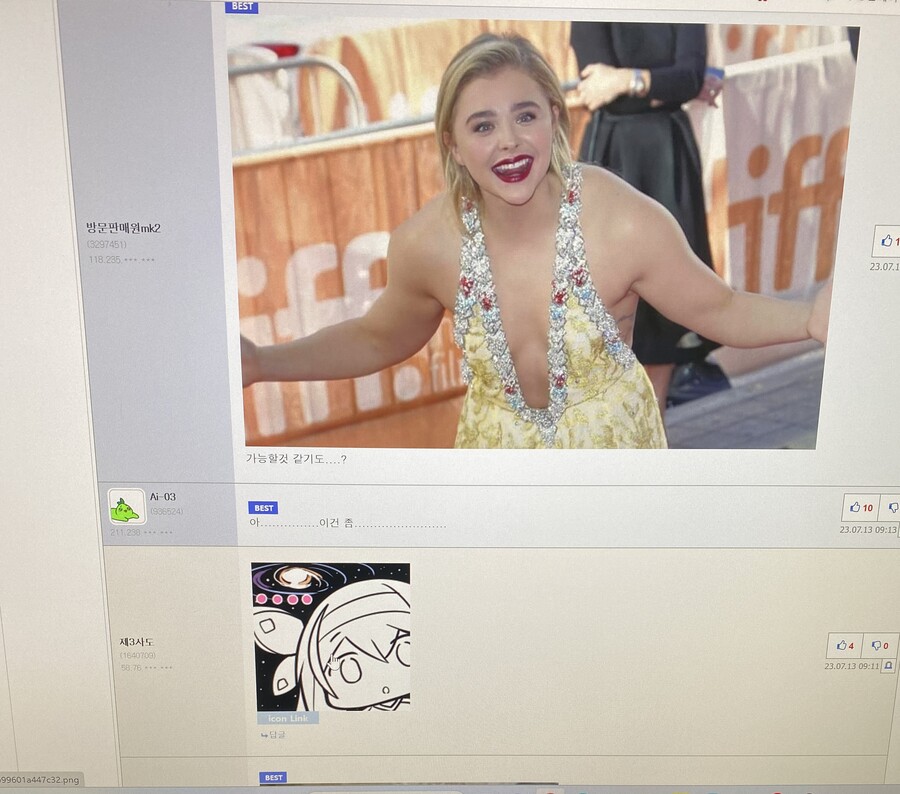Image resolution: width=900 pixels, height=794 pixels.
Task: Click the comment text starting with '아'
Action: 346,524
